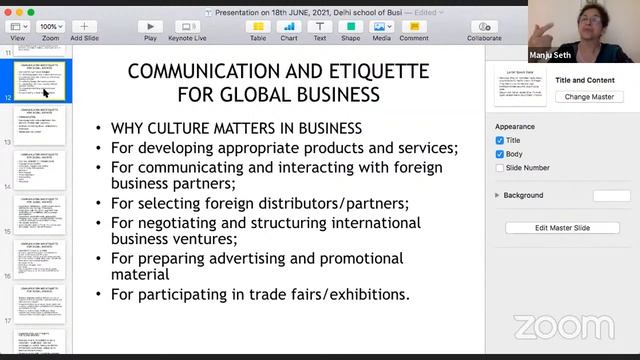Select slide 15 thumbnail in navigator
The image size is (640, 360).
click(x=39, y=215)
